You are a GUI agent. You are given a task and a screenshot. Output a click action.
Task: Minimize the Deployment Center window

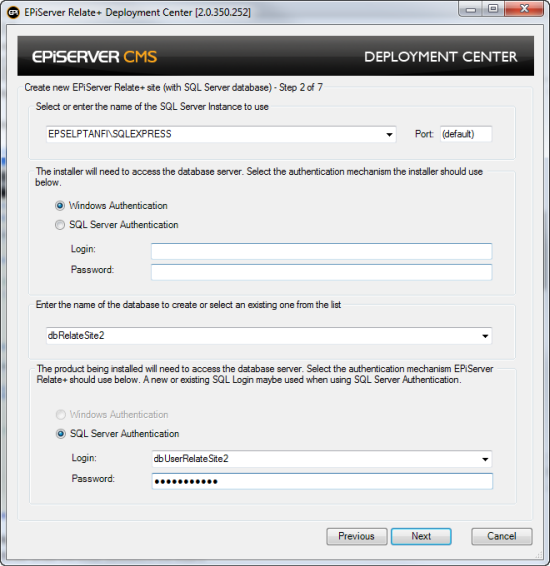[471, 9]
